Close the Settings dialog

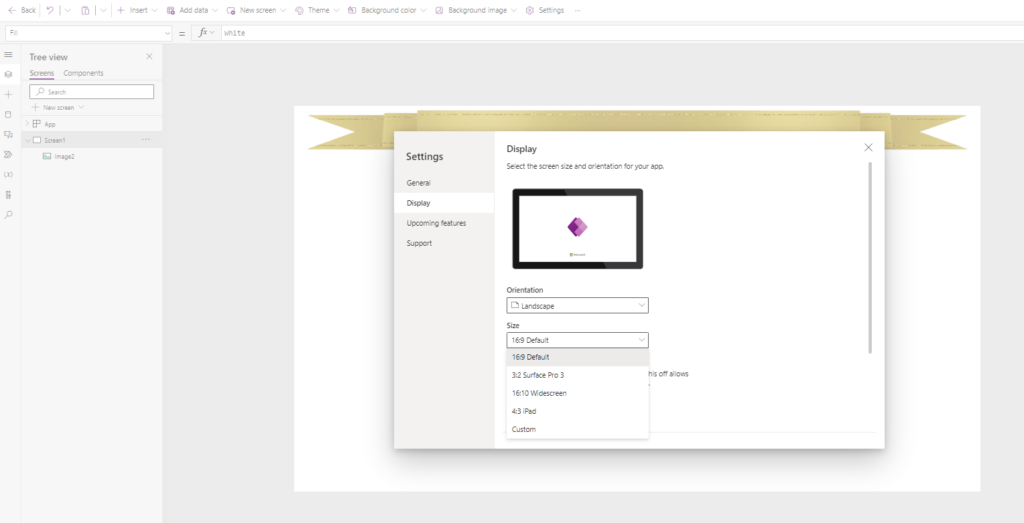868,148
